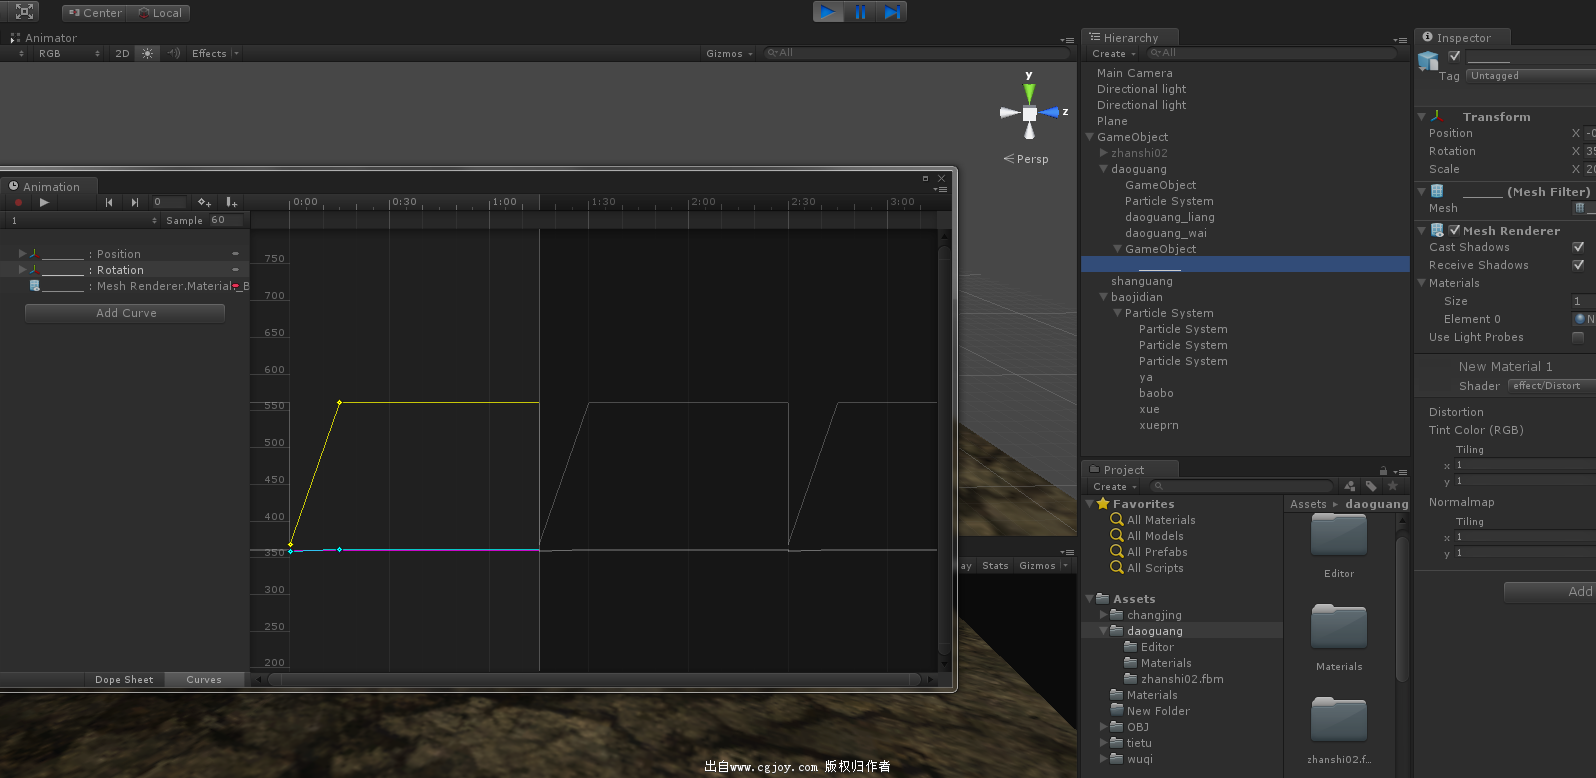Go to previous keyframe in Animation window
This screenshot has width=1596, height=778.
(x=109, y=202)
